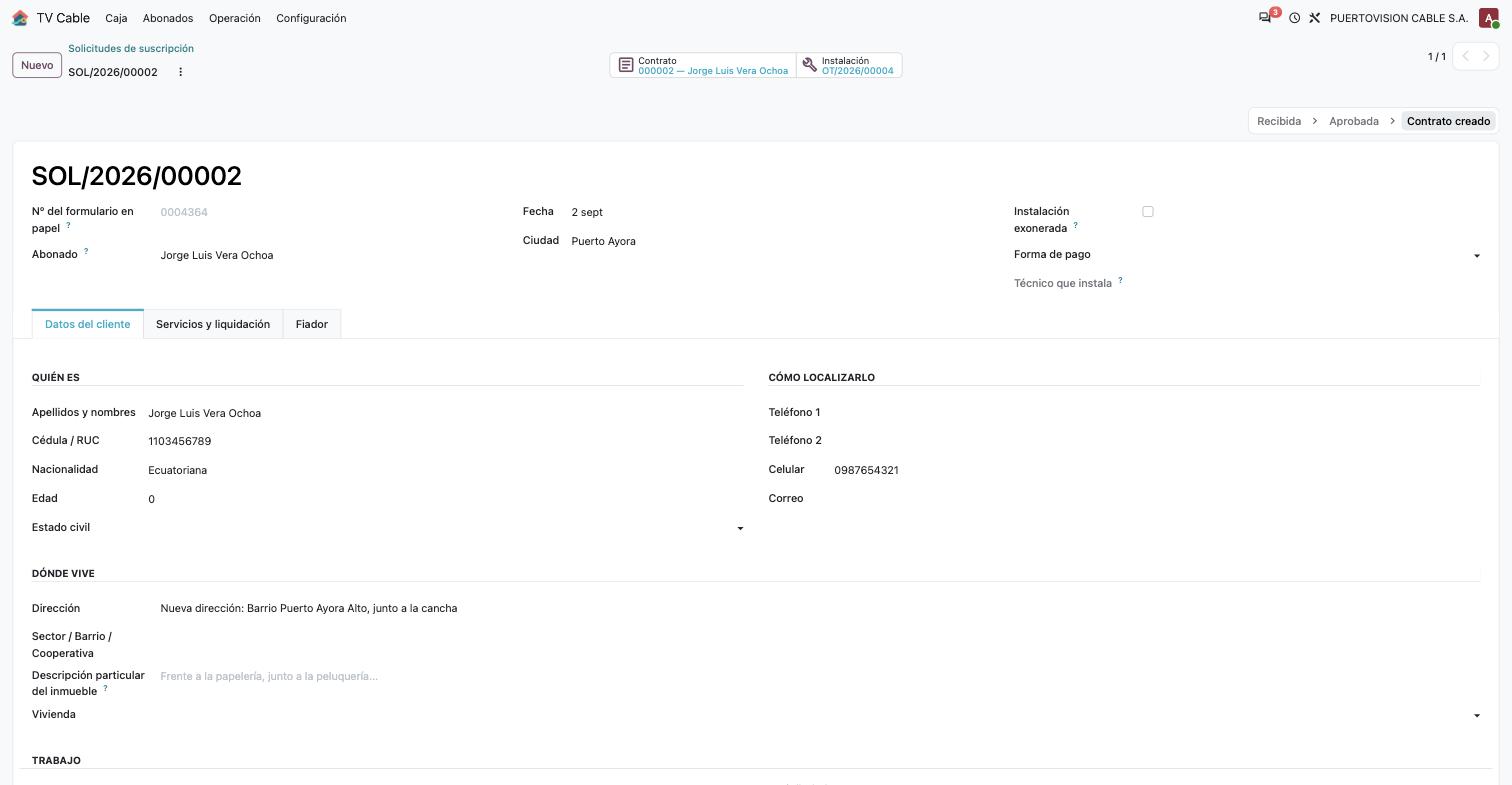Open the Operación menu
Image resolution: width=1512 pixels, height=785 pixels.
(x=235, y=18)
